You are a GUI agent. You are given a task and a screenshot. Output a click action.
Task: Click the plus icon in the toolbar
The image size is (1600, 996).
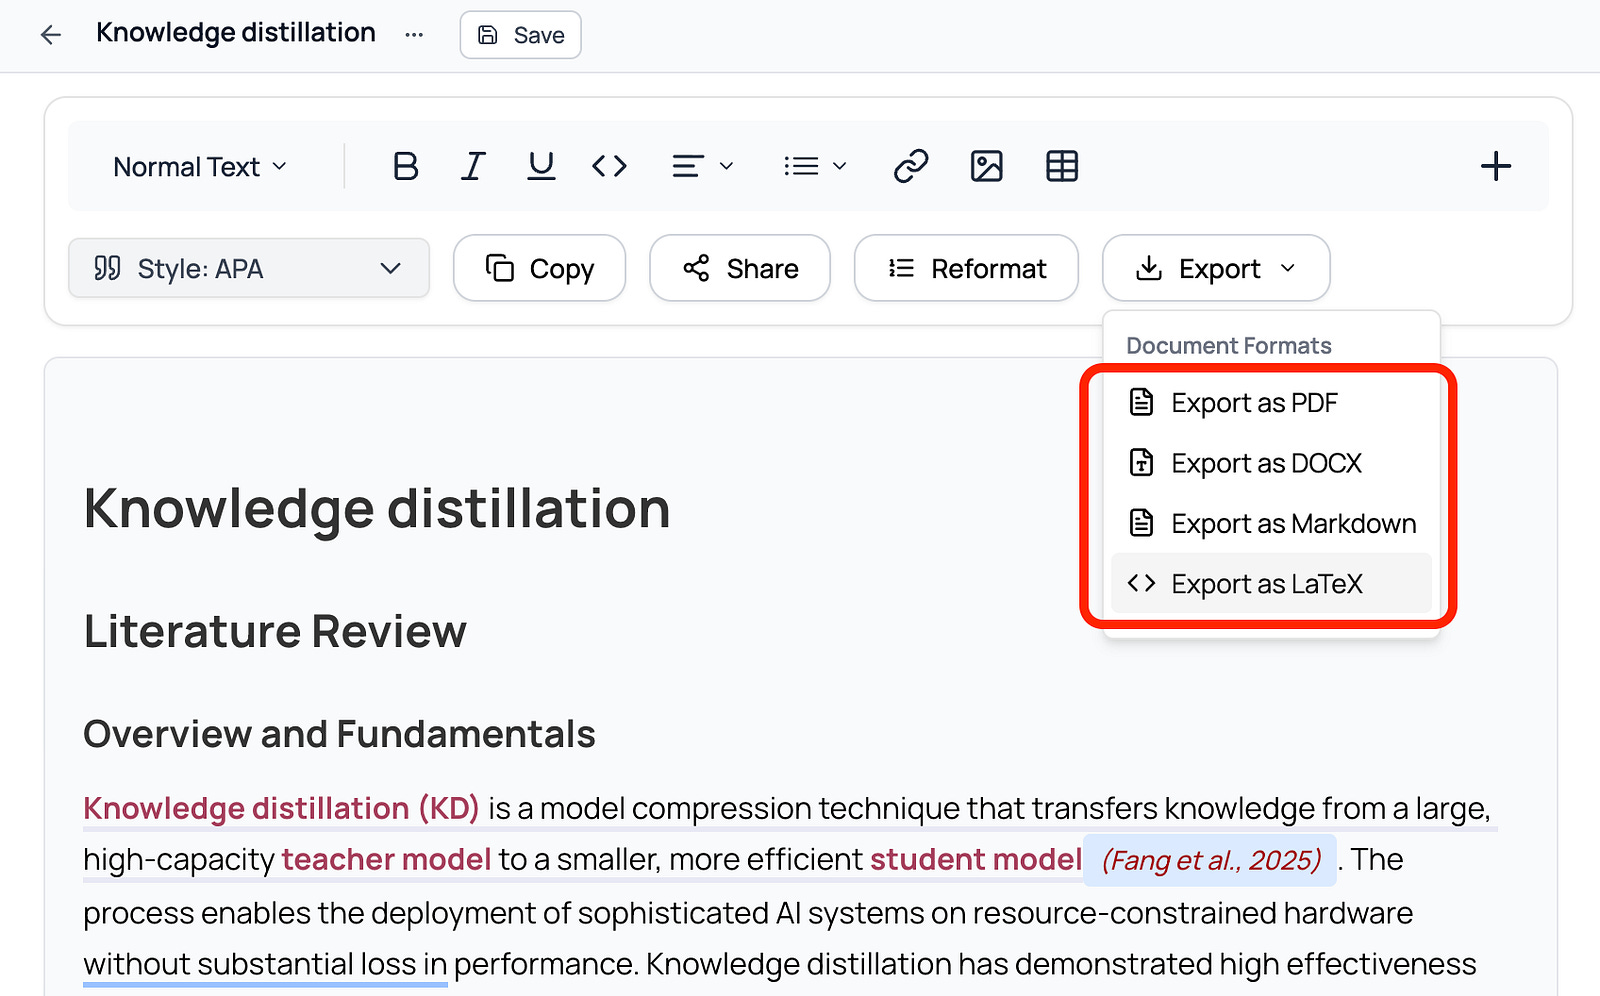[1495, 166]
